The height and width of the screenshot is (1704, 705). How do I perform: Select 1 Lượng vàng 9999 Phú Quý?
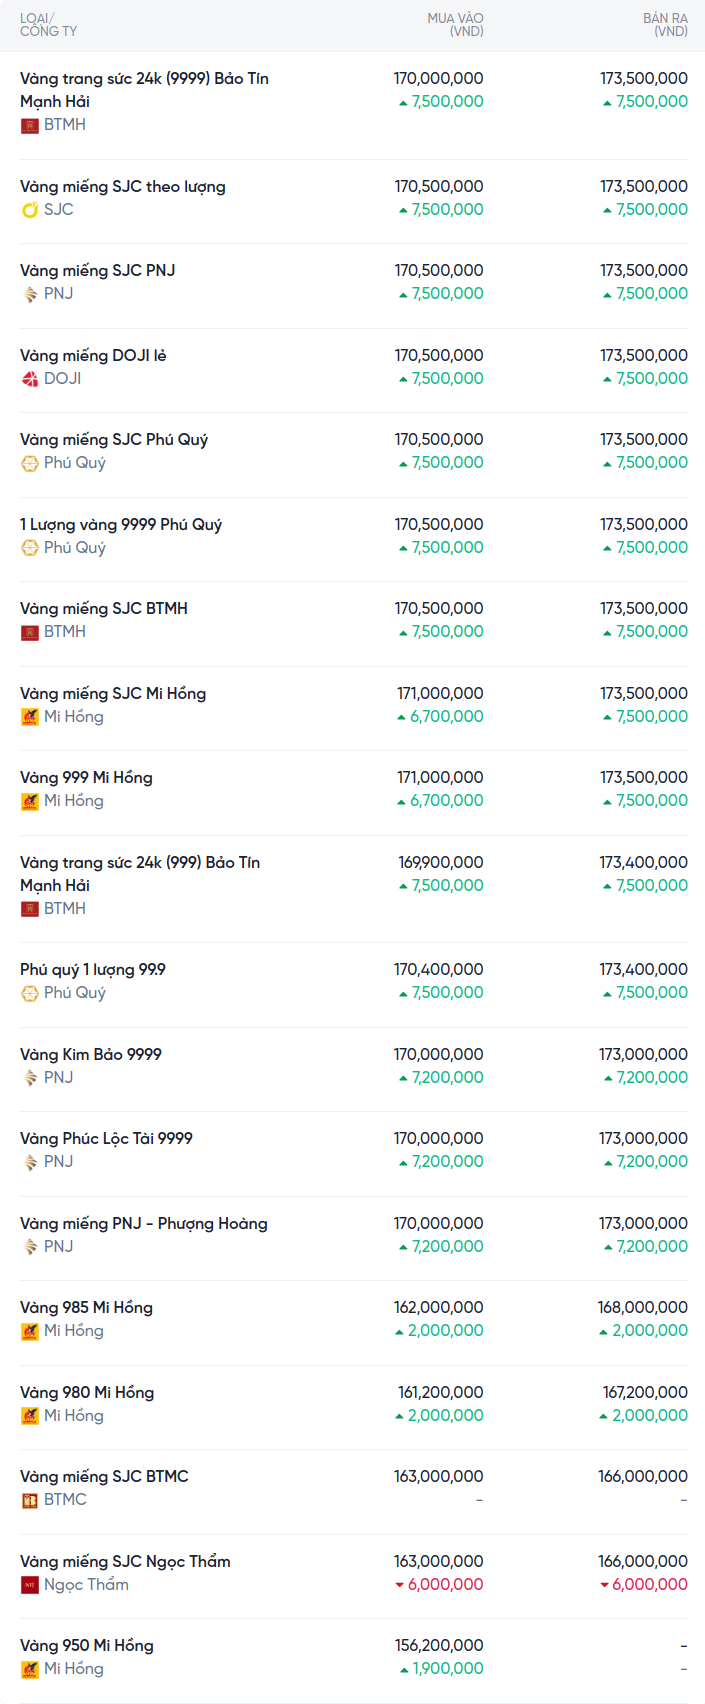click(x=121, y=525)
